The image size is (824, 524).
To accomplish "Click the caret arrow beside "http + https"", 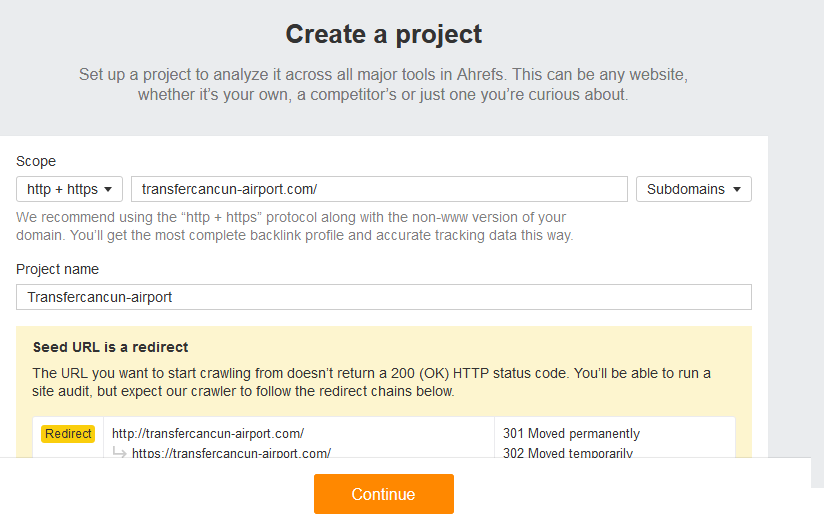I will [x=109, y=189].
